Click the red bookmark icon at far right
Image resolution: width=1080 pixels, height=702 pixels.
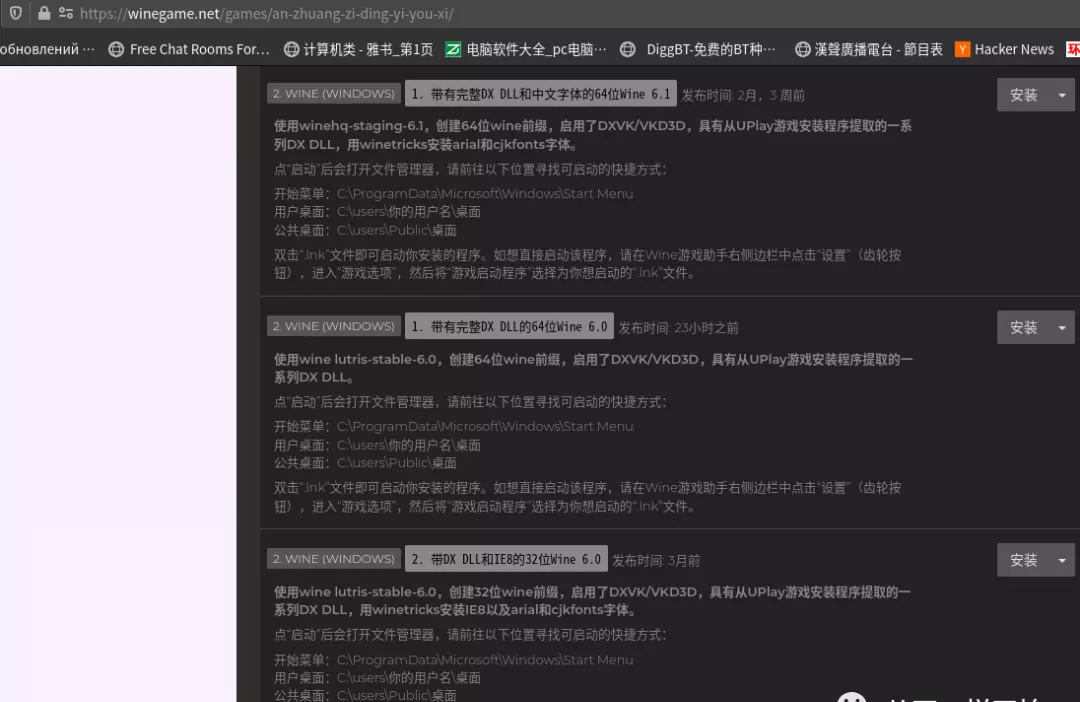1073,49
